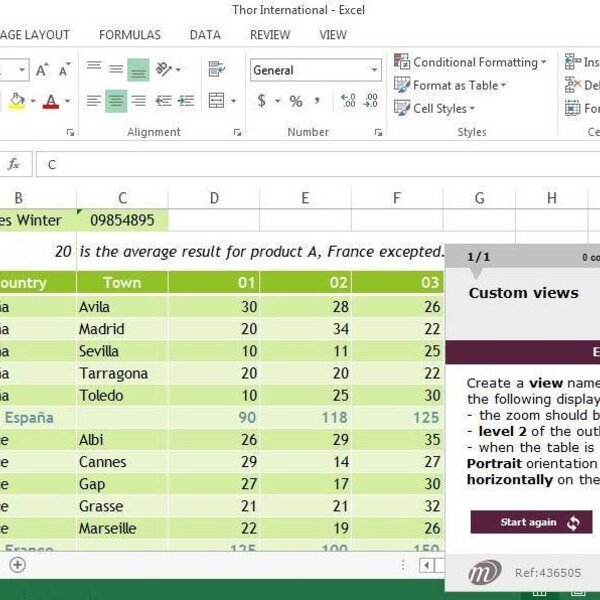Image resolution: width=600 pixels, height=600 pixels.
Task: Apply the Percent Style format
Action: tap(296, 101)
